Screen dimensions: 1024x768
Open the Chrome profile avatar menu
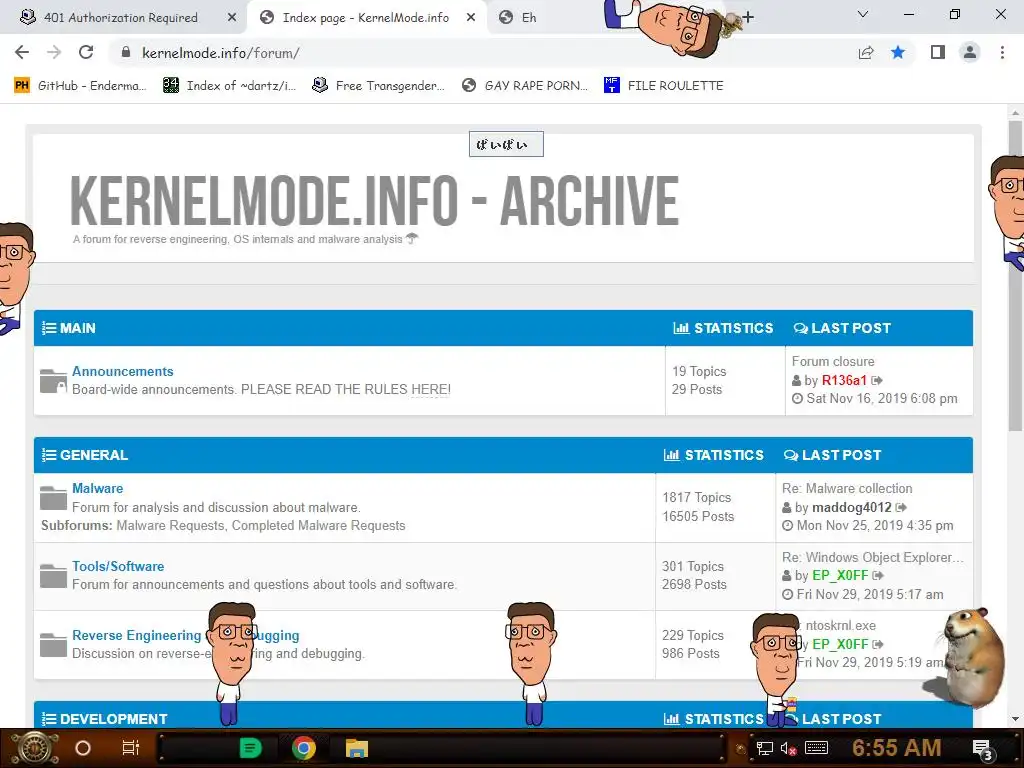click(x=970, y=52)
